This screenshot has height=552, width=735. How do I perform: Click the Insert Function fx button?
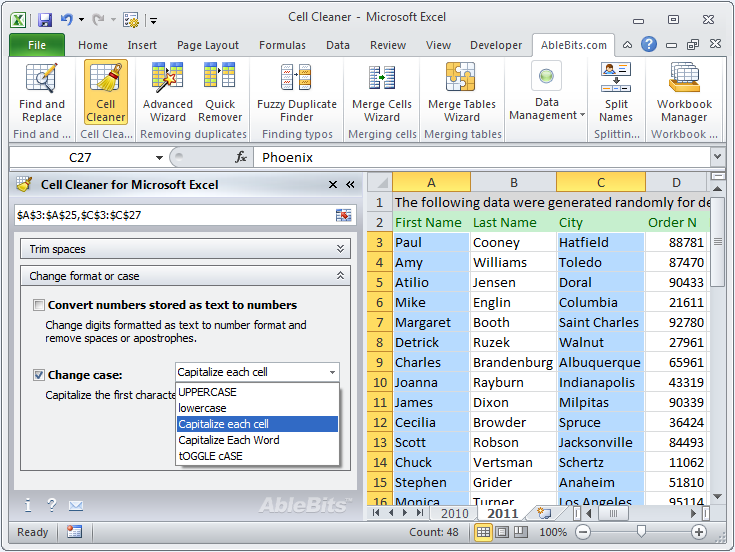click(x=241, y=157)
